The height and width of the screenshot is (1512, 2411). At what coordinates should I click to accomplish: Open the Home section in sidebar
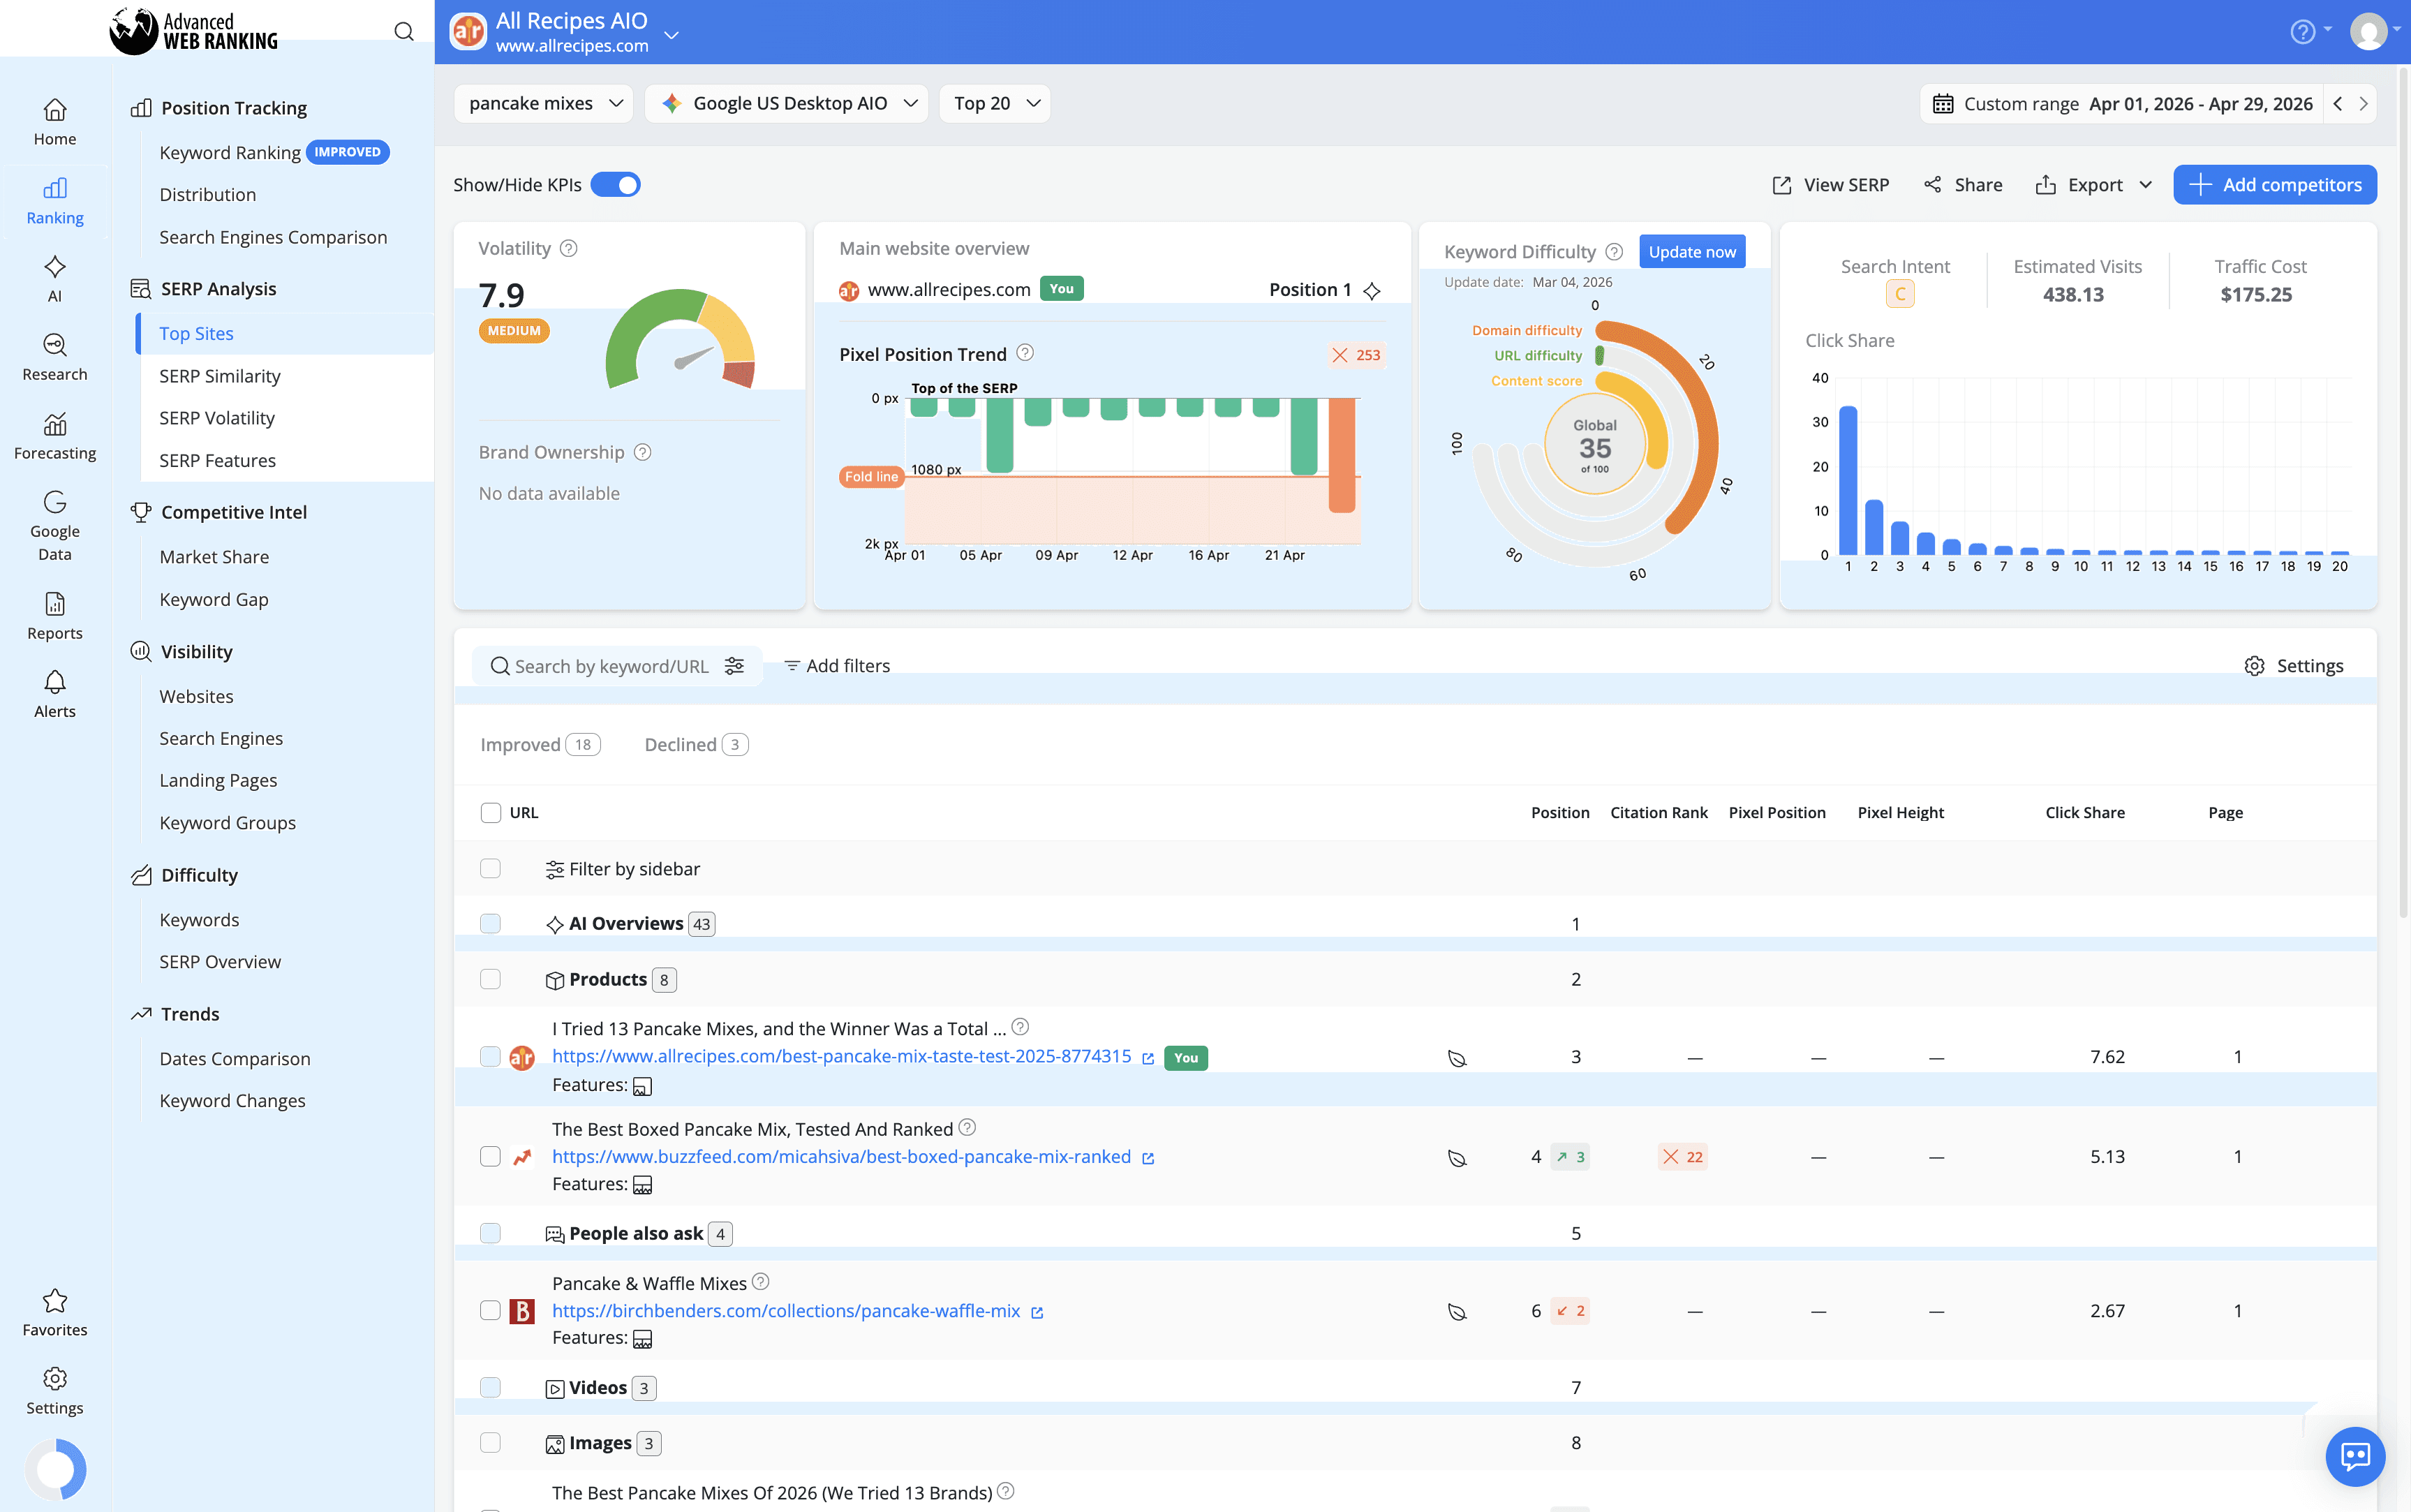55,122
